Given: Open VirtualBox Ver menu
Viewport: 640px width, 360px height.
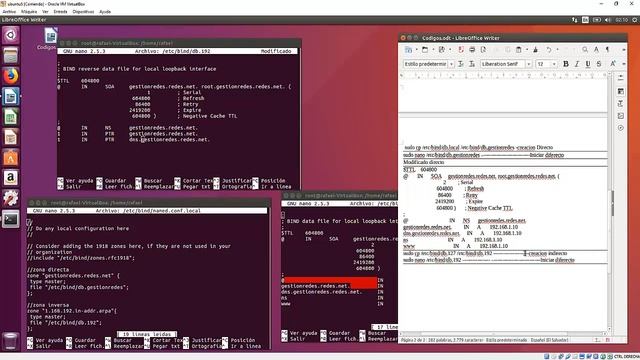Looking at the screenshot, I should pyautogui.click(x=45, y=12).
